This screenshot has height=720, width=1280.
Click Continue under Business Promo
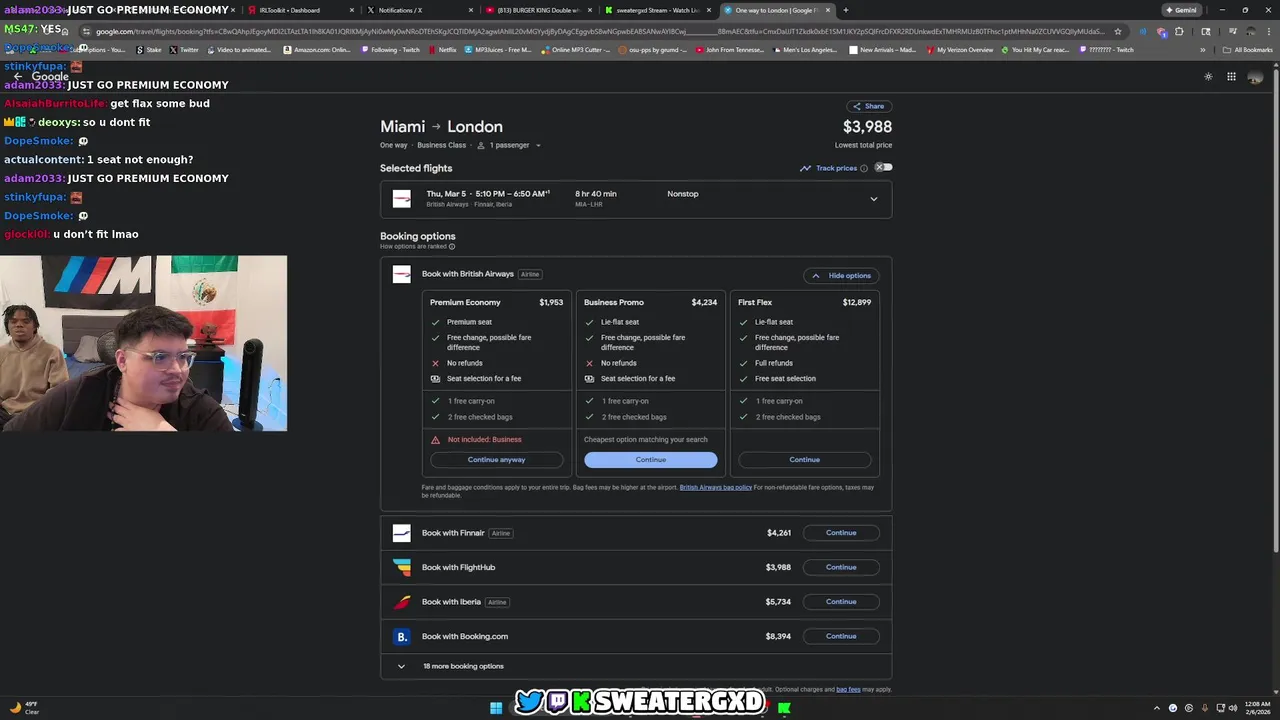pyautogui.click(x=650, y=460)
